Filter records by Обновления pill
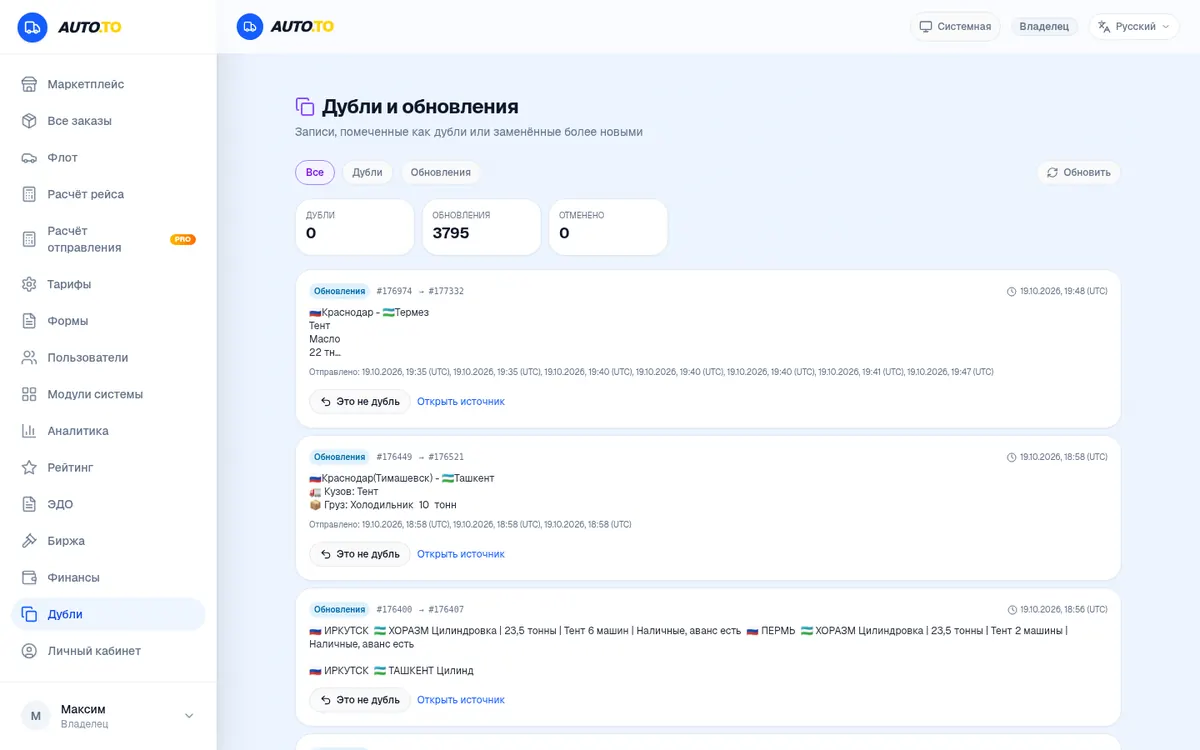Image resolution: width=1200 pixels, height=750 pixels. [440, 172]
